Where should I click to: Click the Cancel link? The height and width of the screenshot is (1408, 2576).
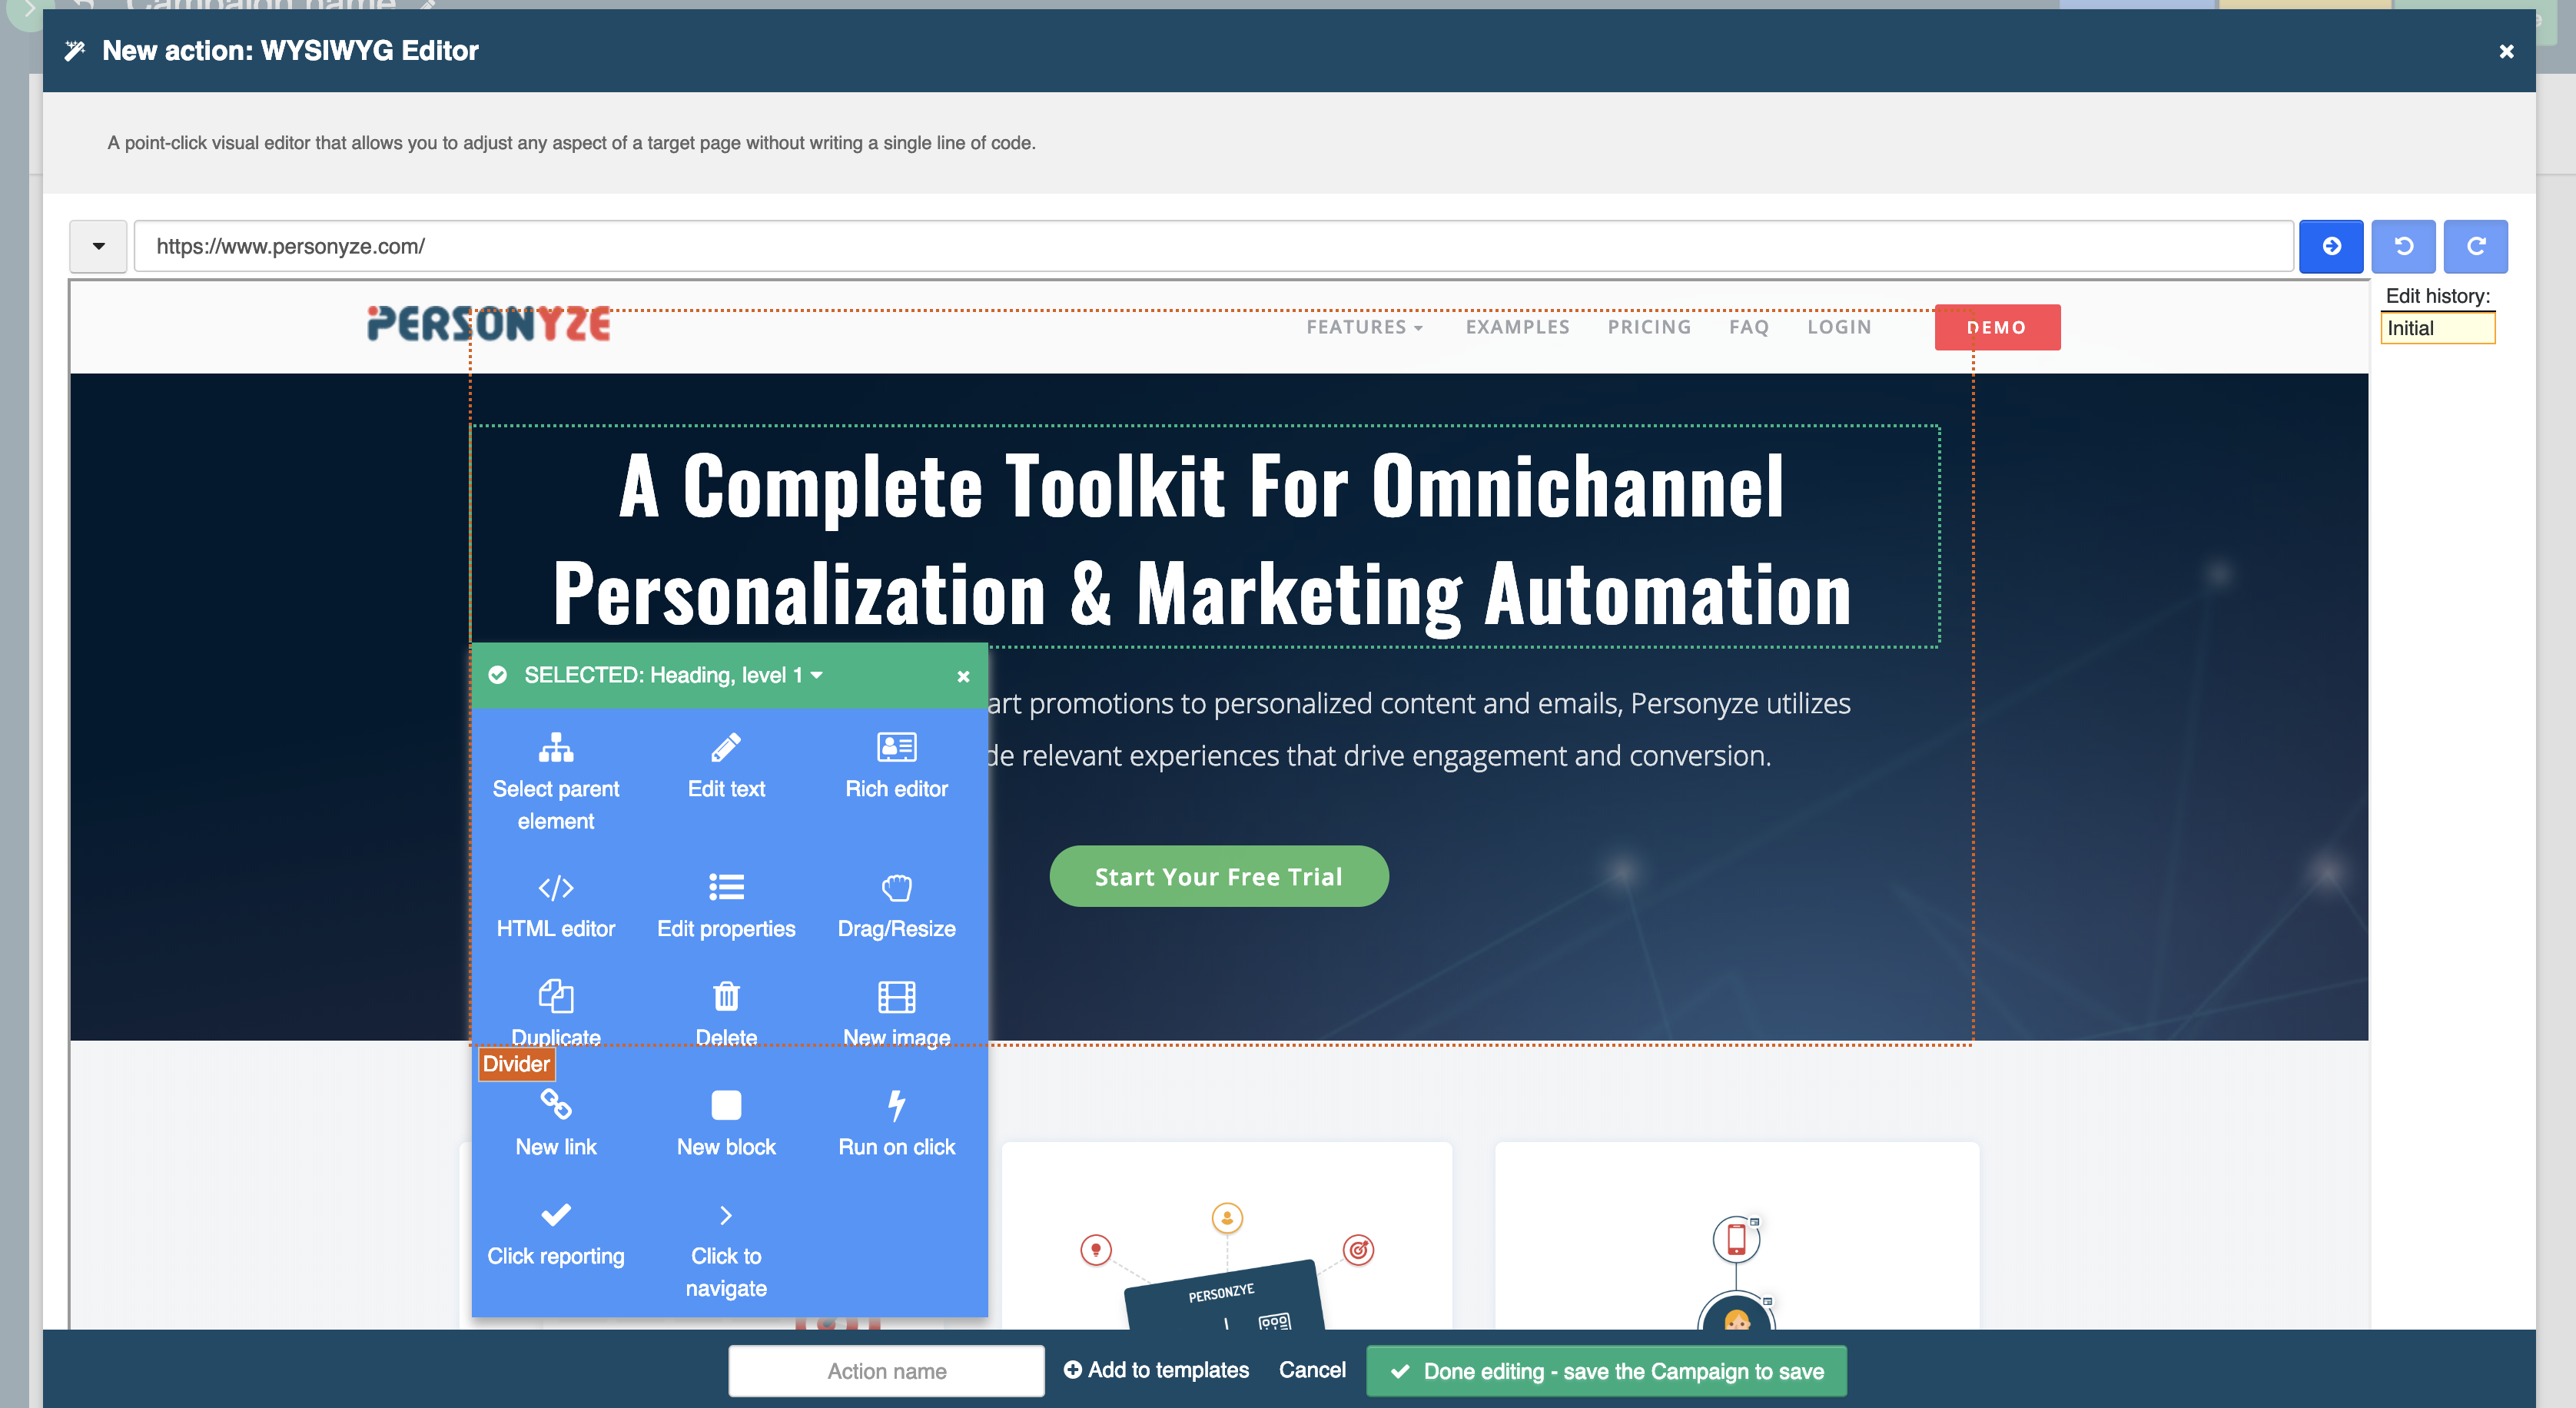[1312, 1370]
